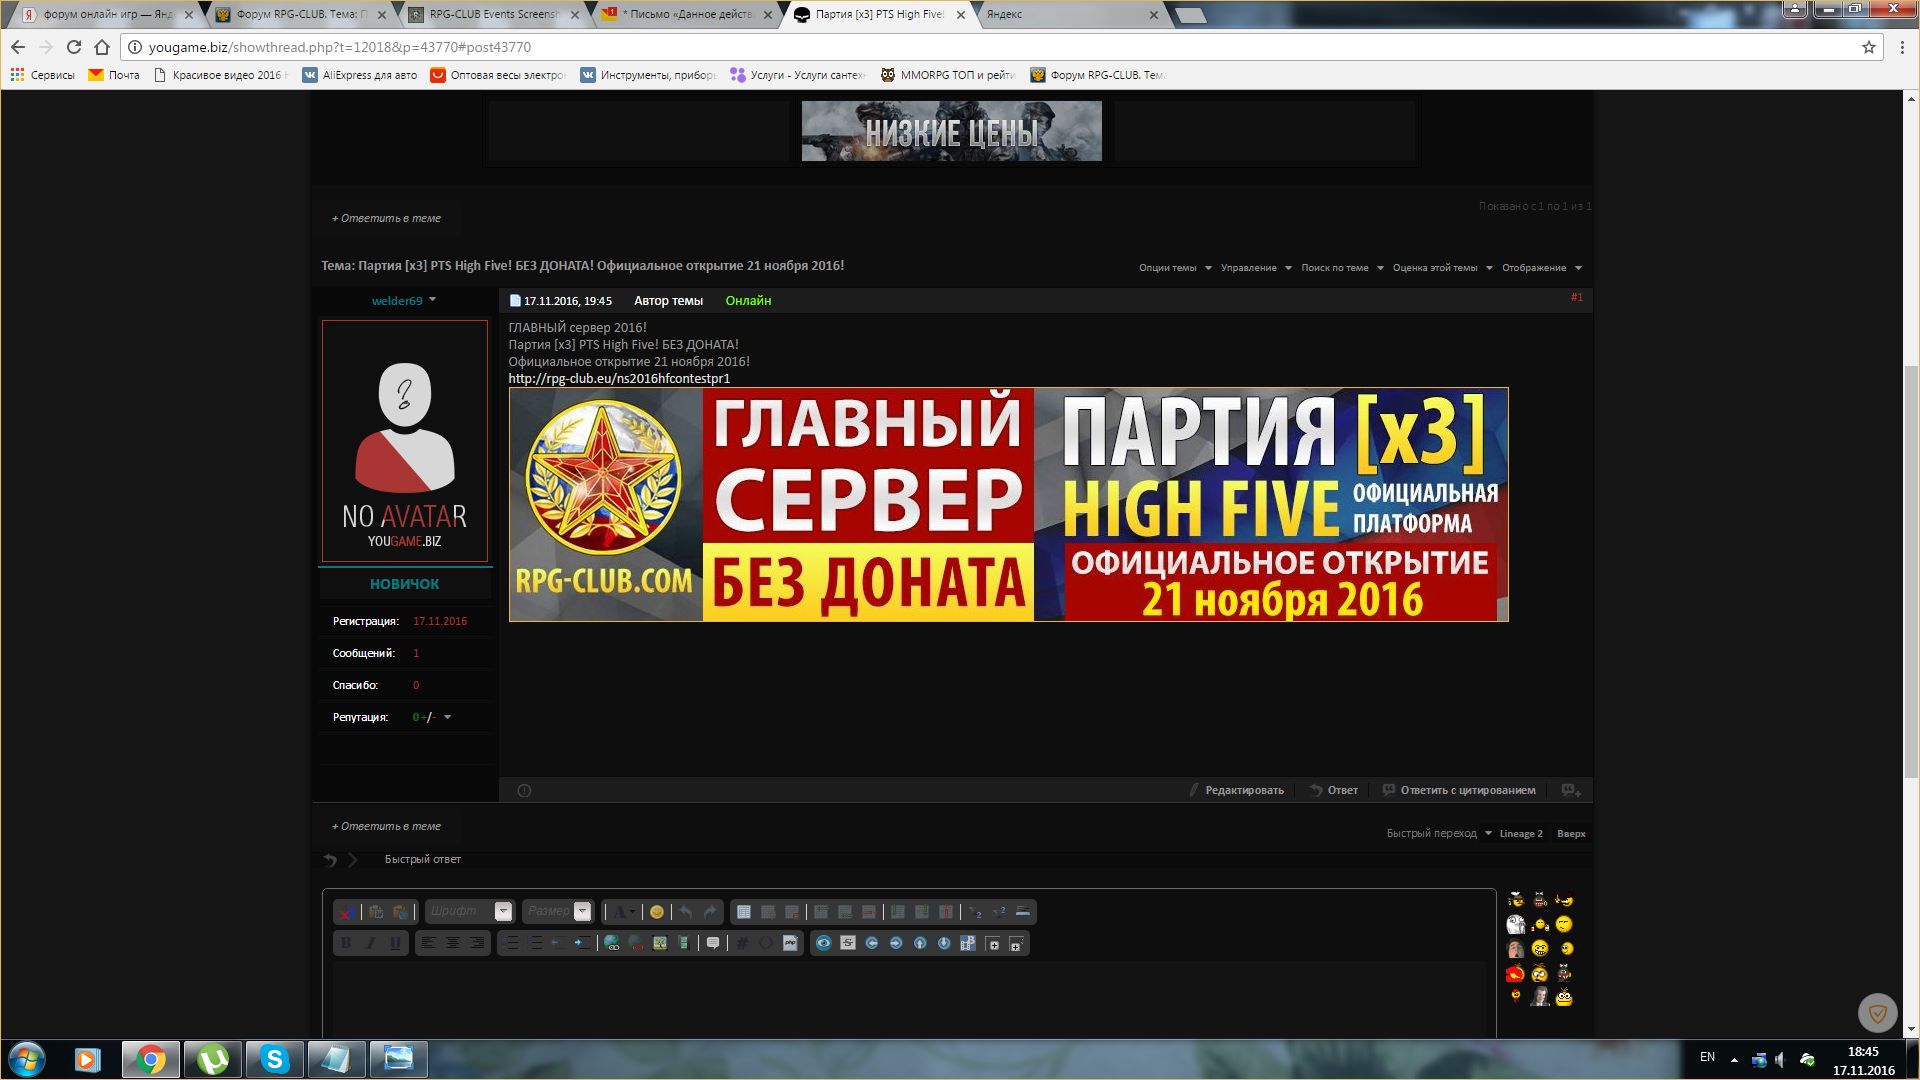1920x1080 pixels.
Task: Toggle align center
Action: pyautogui.click(x=452, y=943)
